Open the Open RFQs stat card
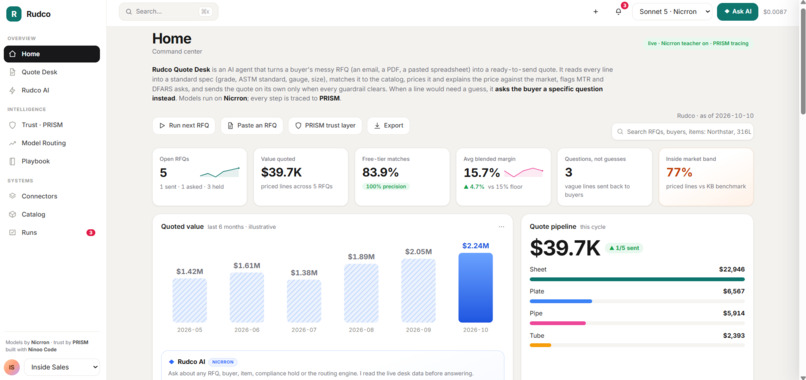Screen dimensions: 806x380 pos(199,177)
